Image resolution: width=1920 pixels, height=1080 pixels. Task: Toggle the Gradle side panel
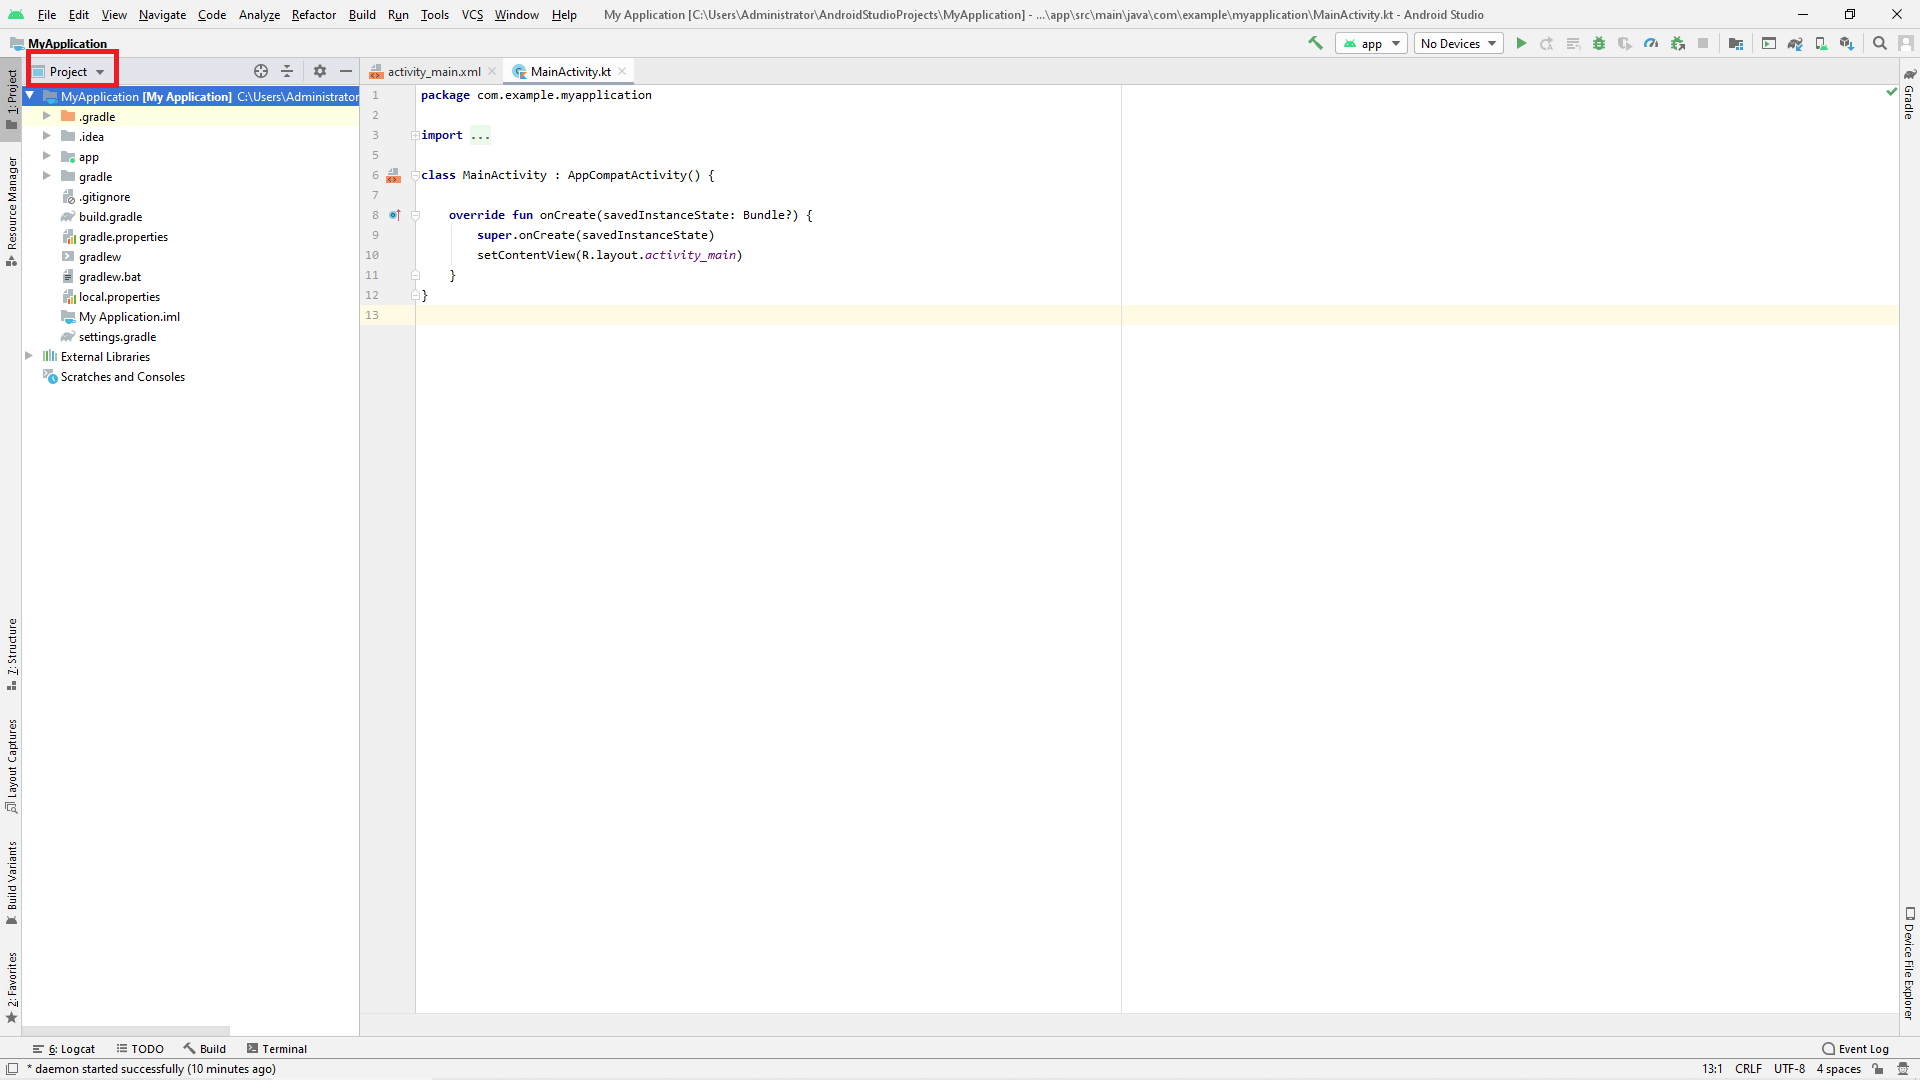click(1909, 95)
